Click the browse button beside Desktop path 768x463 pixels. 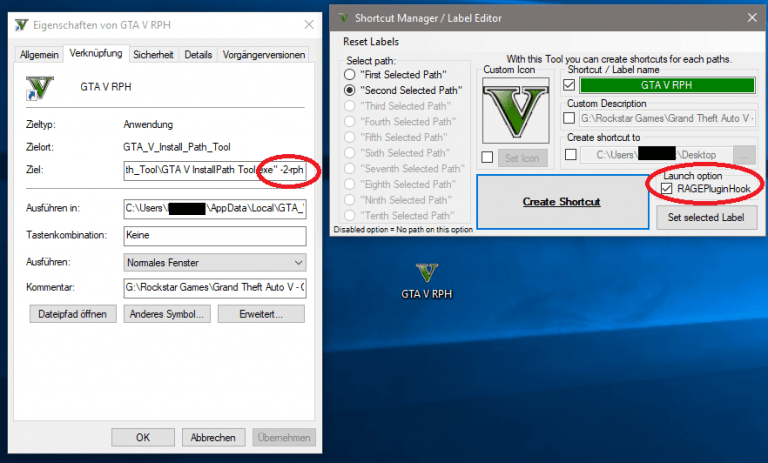(x=744, y=154)
